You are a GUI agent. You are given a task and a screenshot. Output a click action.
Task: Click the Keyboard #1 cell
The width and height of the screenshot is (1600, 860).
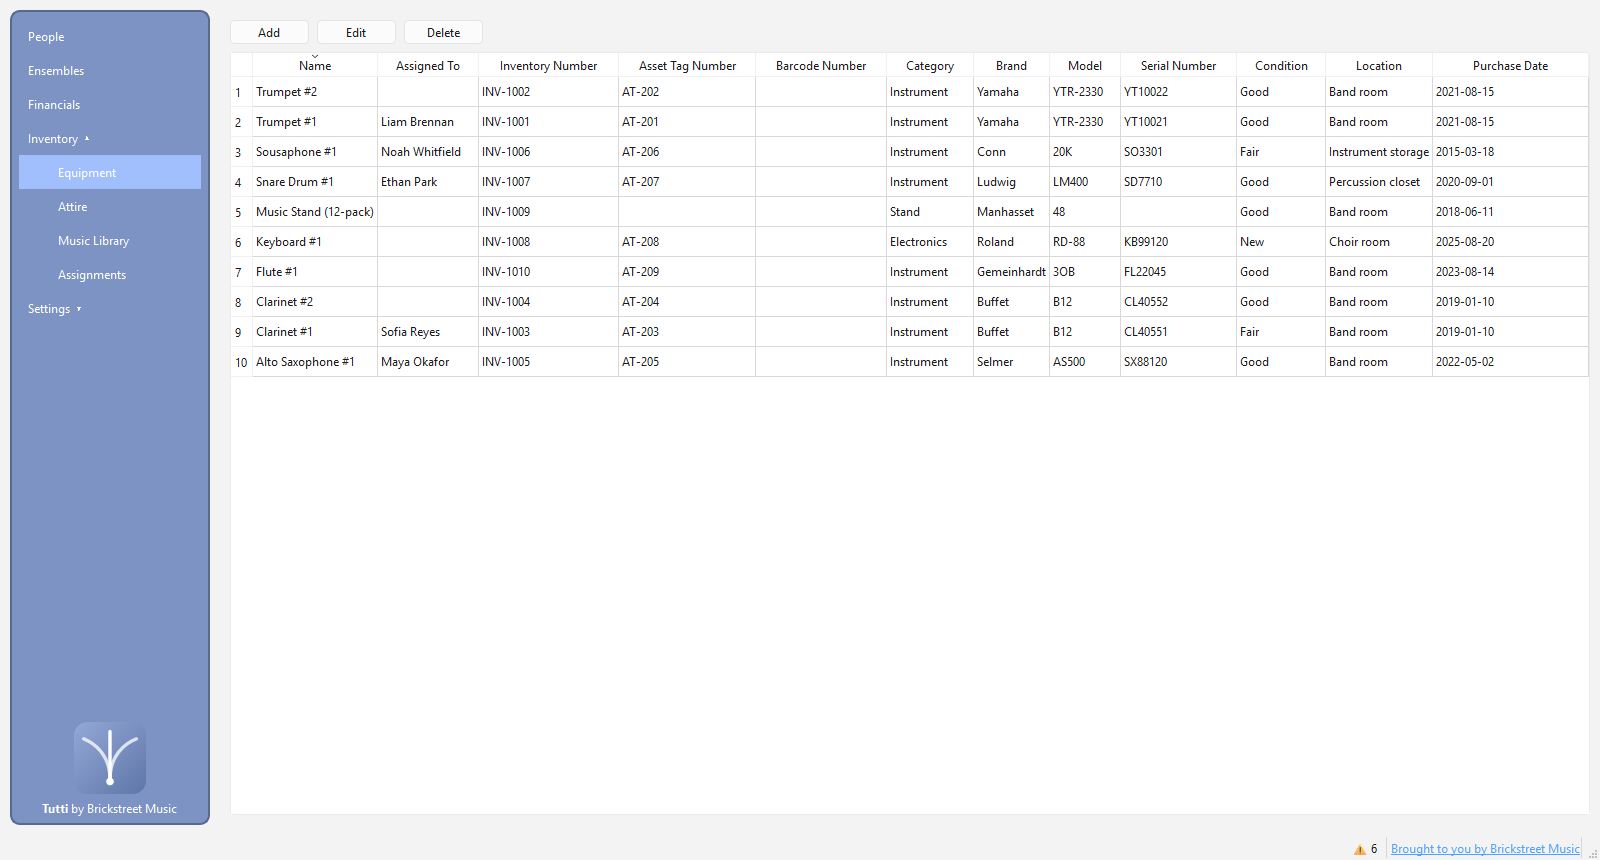coord(315,242)
